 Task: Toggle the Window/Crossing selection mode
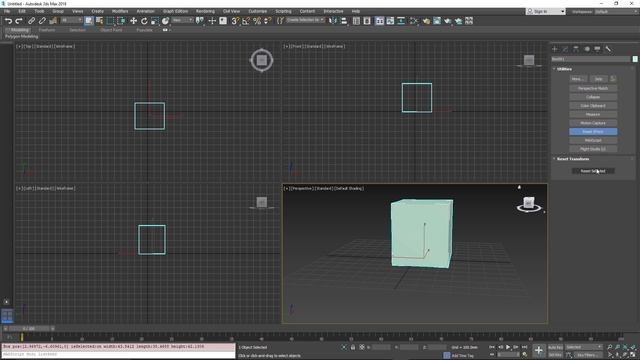[121, 21]
